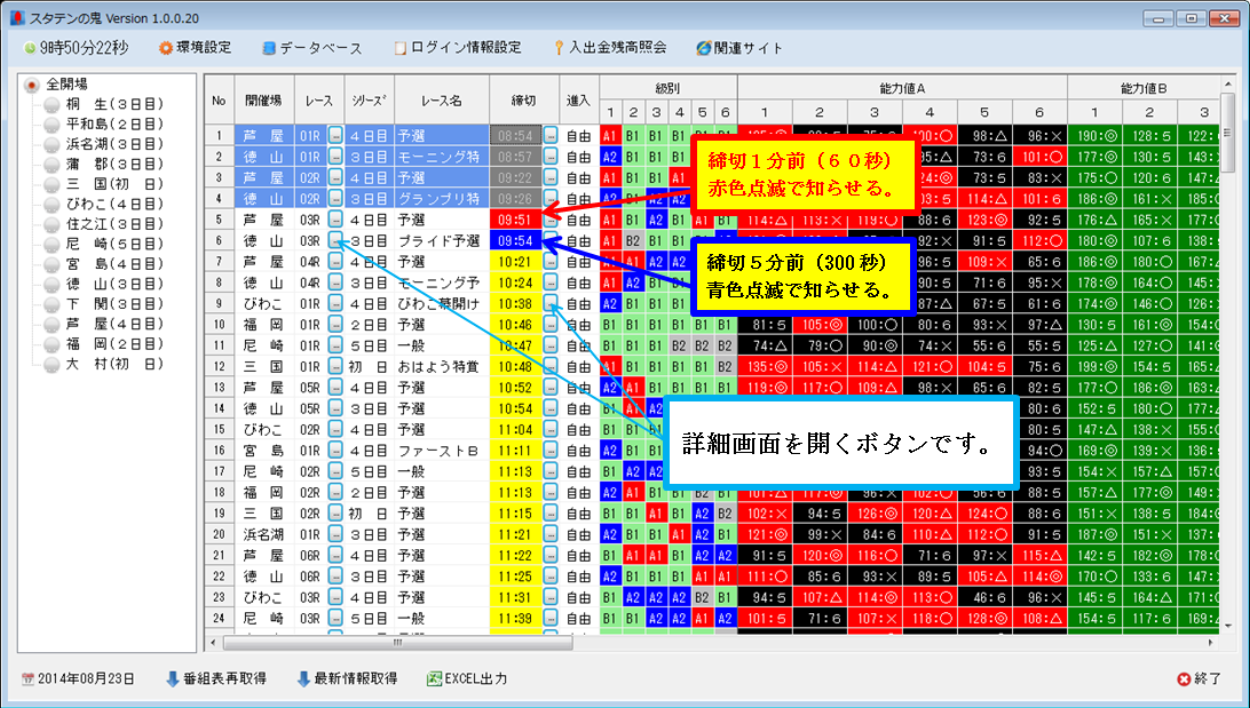The height and width of the screenshot is (708, 1250).
Task: Select the 下関(3日目) venue radio button
Action: pyautogui.click(x=52, y=304)
